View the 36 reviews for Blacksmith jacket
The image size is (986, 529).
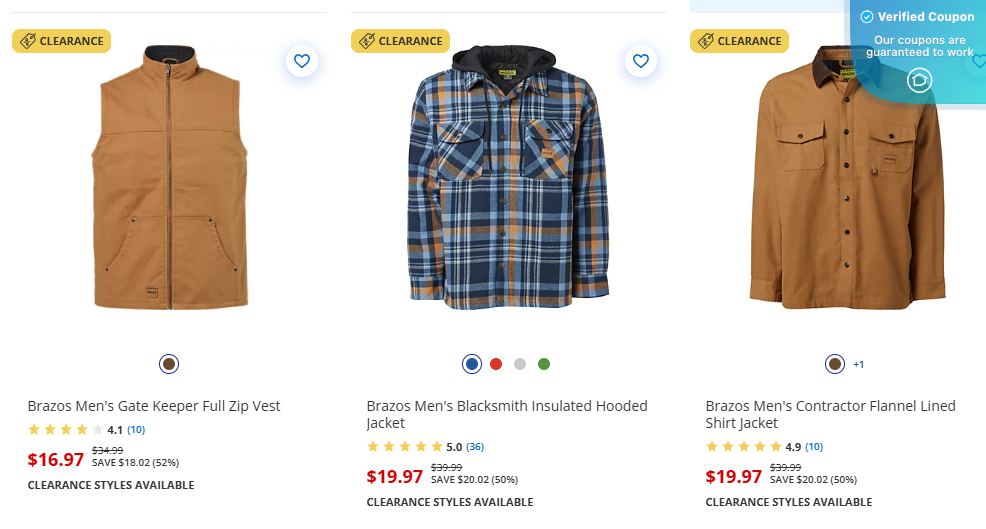475,447
